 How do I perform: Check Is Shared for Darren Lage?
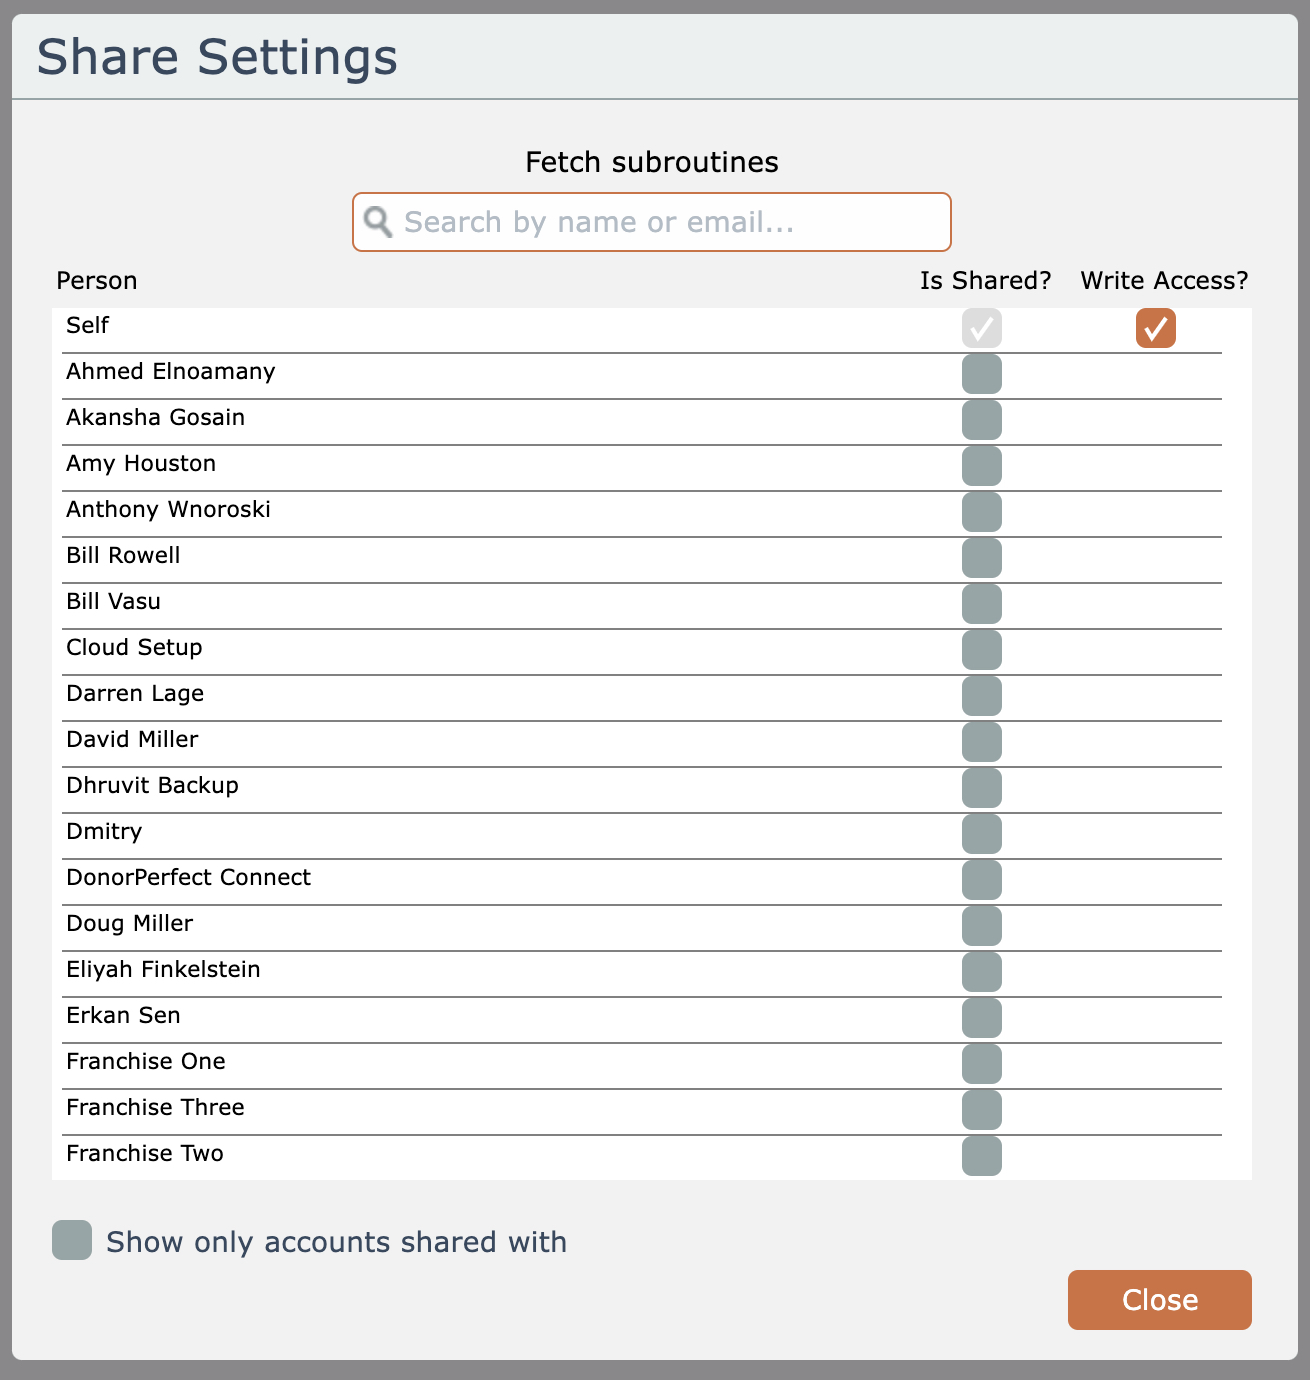[x=981, y=696]
